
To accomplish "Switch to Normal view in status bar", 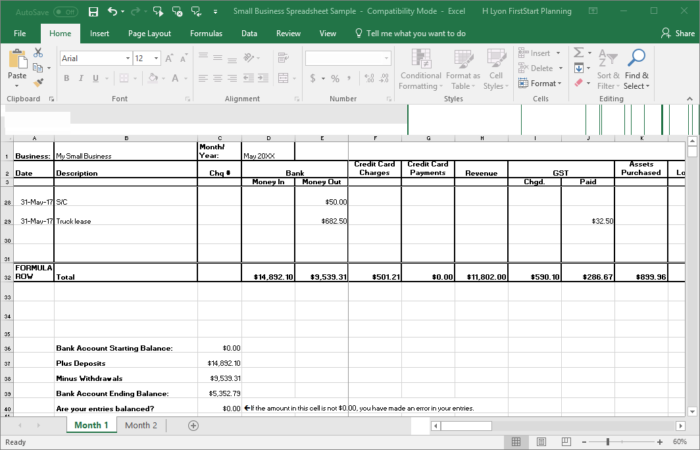I will (514, 441).
